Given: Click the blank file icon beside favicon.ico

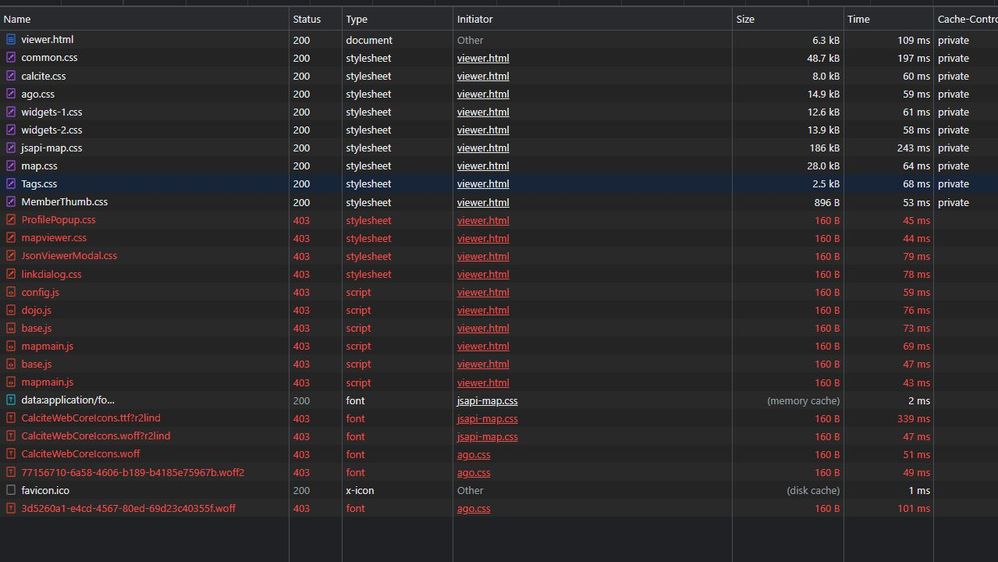Looking at the screenshot, I should pos(11,490).
